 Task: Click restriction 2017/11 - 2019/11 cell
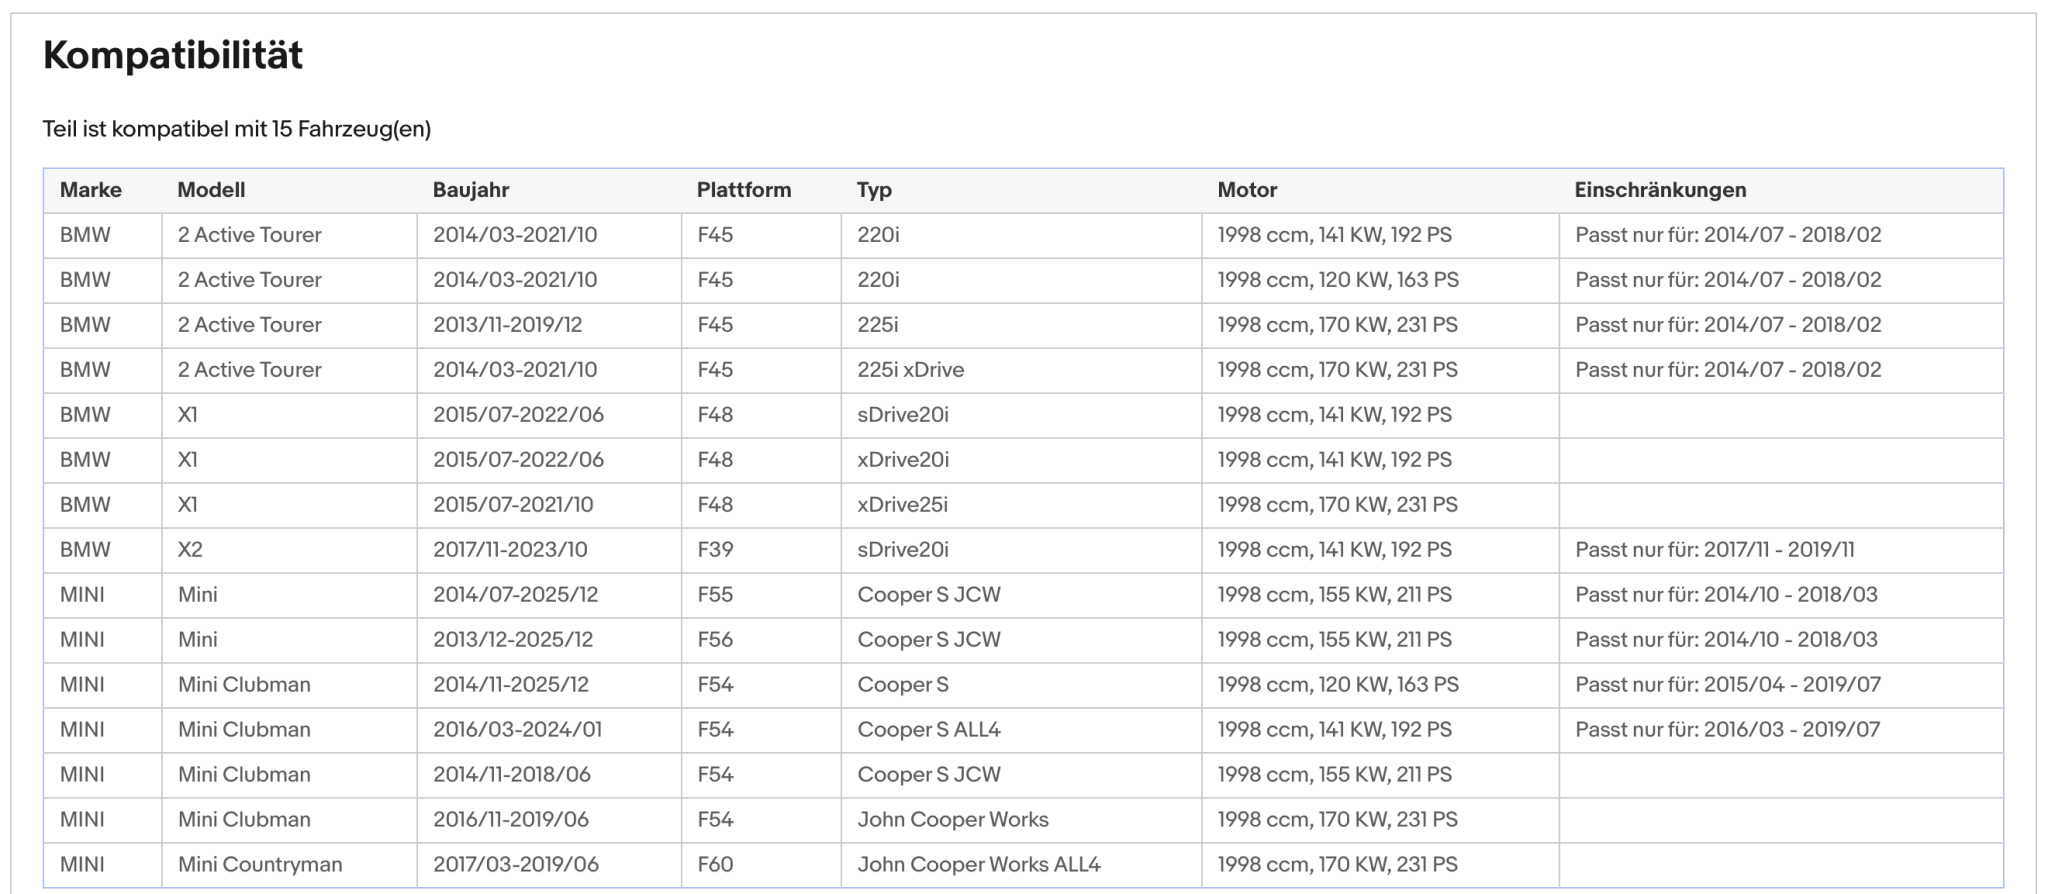[1781, 550]
